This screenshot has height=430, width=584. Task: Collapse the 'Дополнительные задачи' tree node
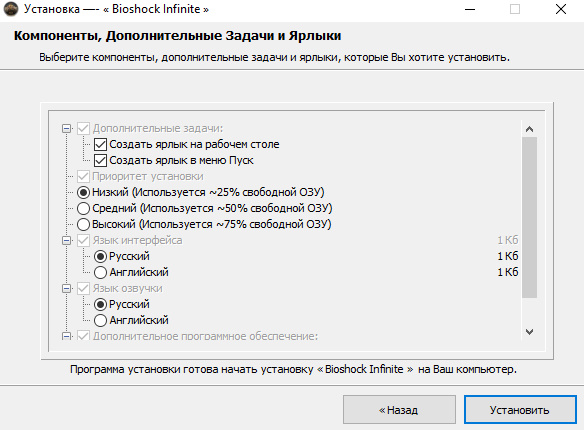(67, 129)
